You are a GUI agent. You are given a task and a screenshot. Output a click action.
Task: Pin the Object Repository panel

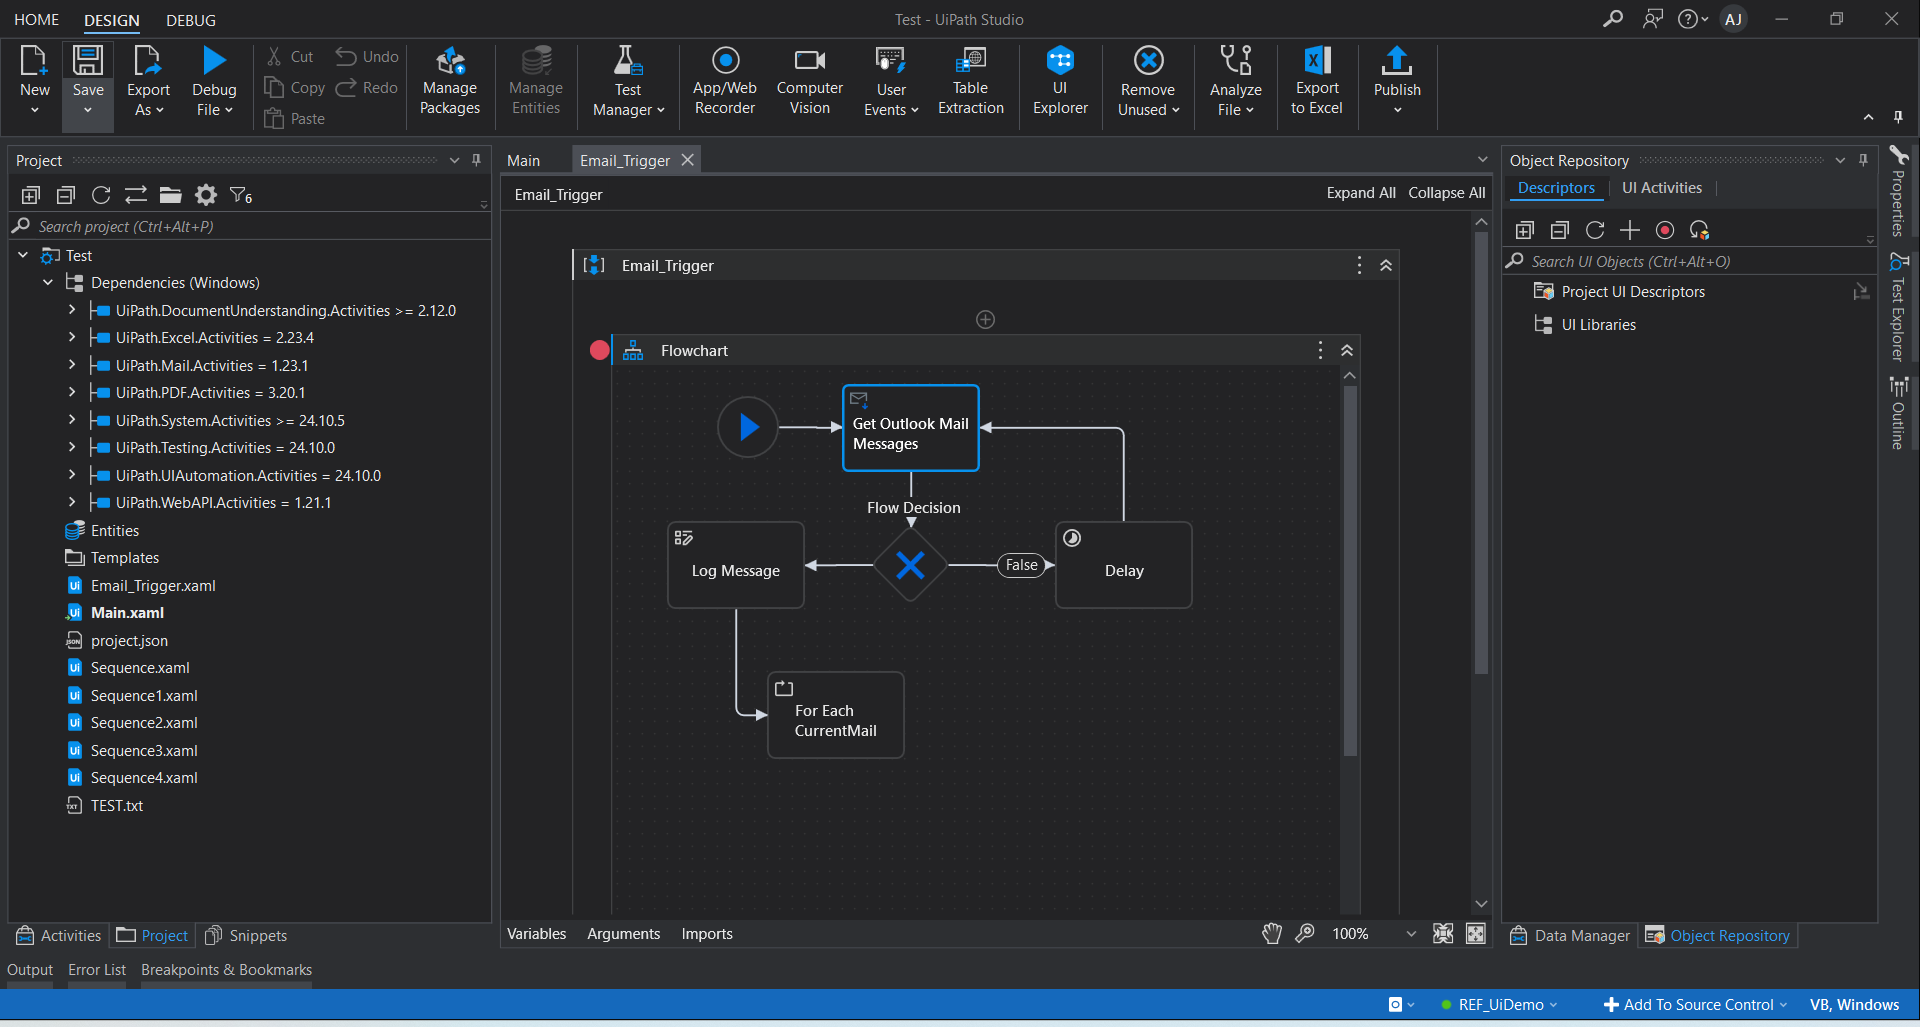point(1863,160)
